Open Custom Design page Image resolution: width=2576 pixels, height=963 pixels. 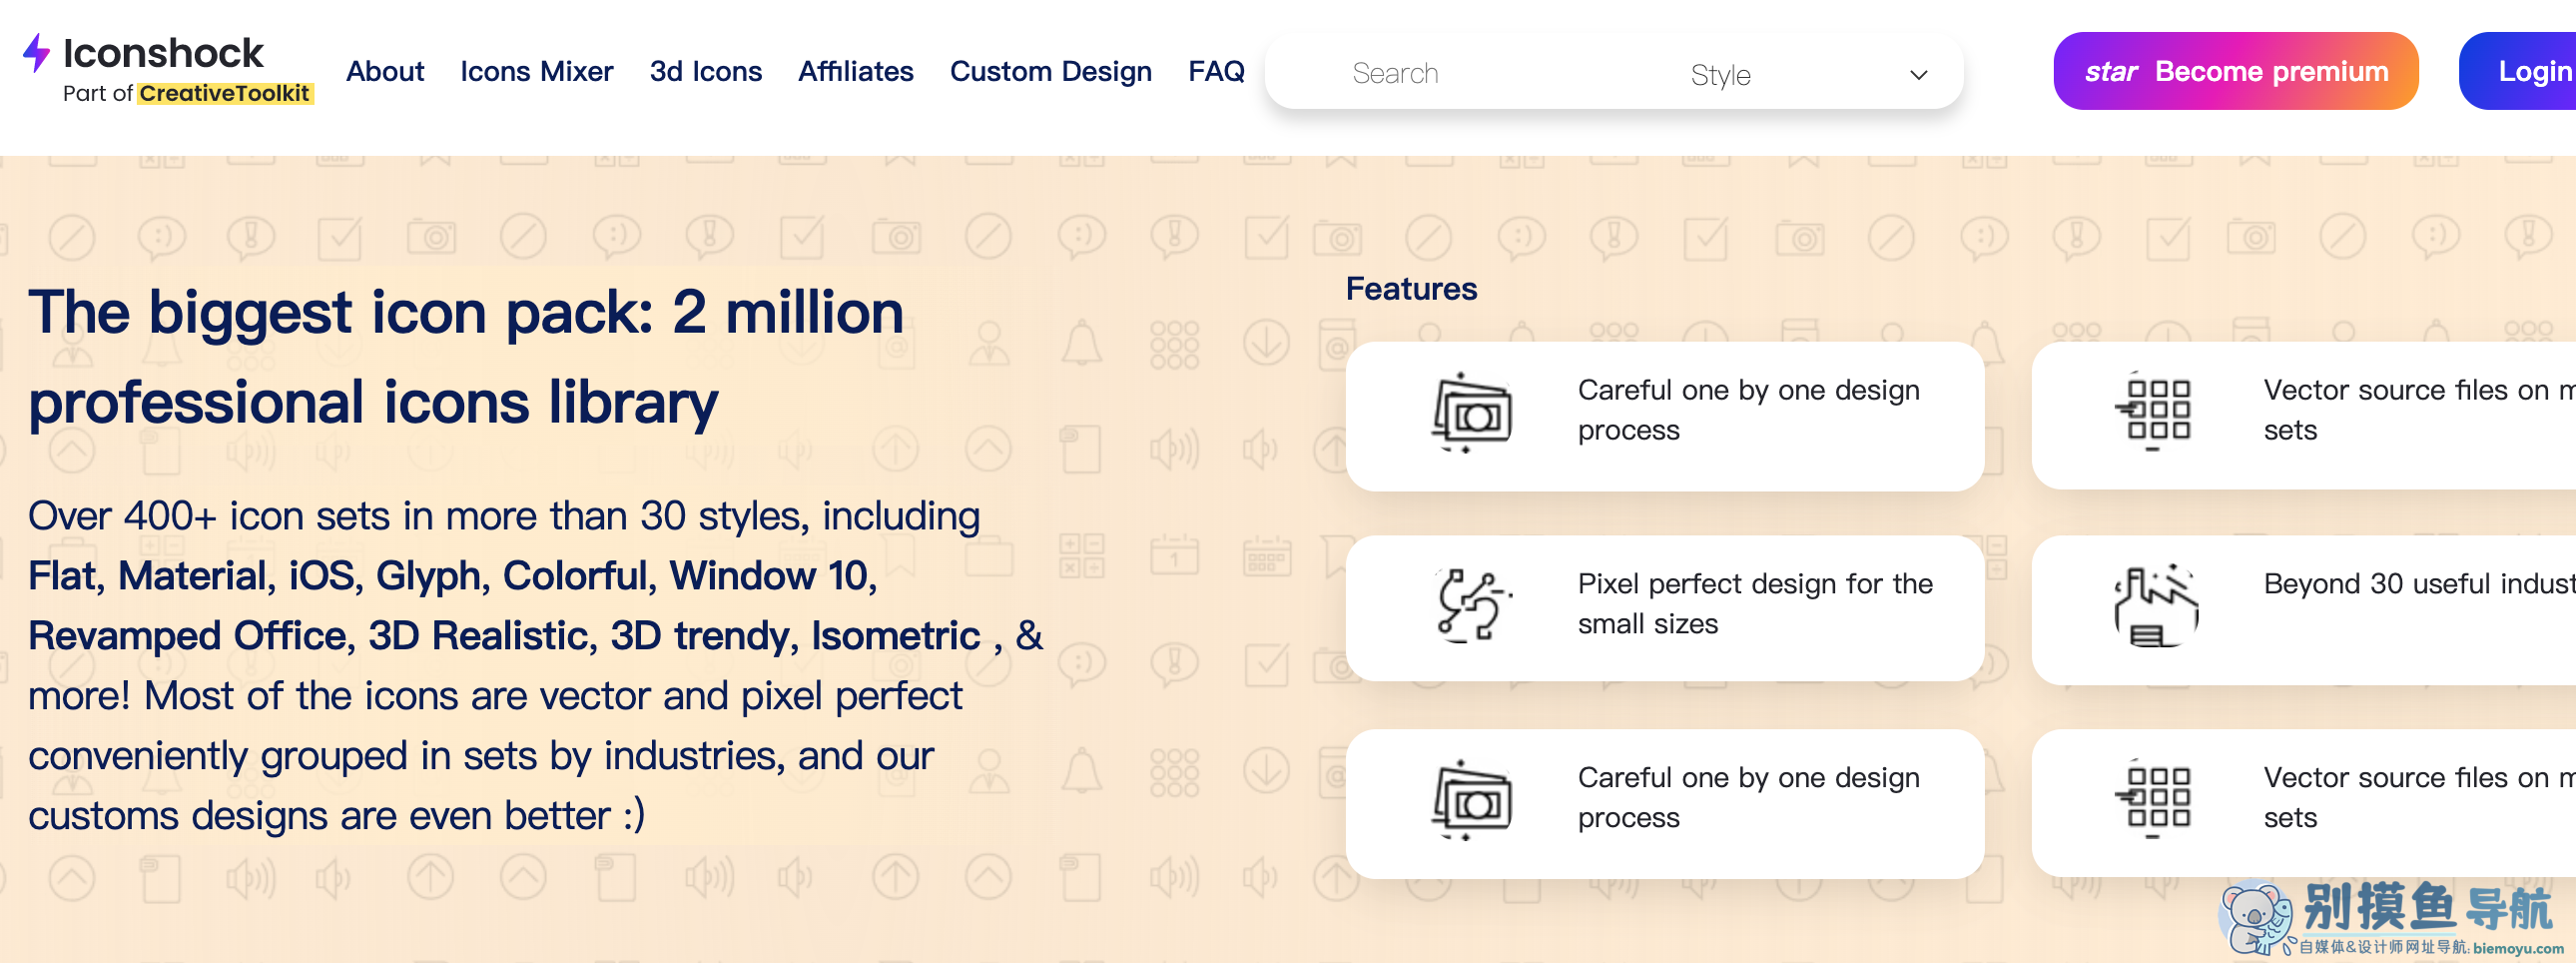pyautogui.click(x=1050, y=72)
